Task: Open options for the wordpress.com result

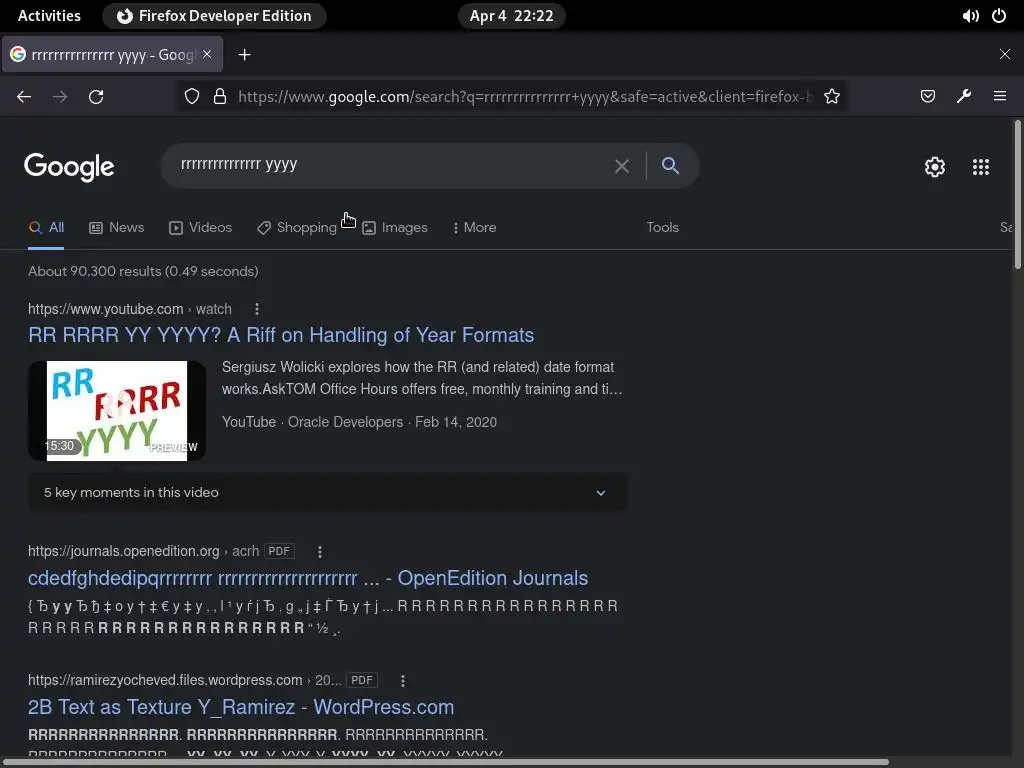Action: tap(403, 680)
